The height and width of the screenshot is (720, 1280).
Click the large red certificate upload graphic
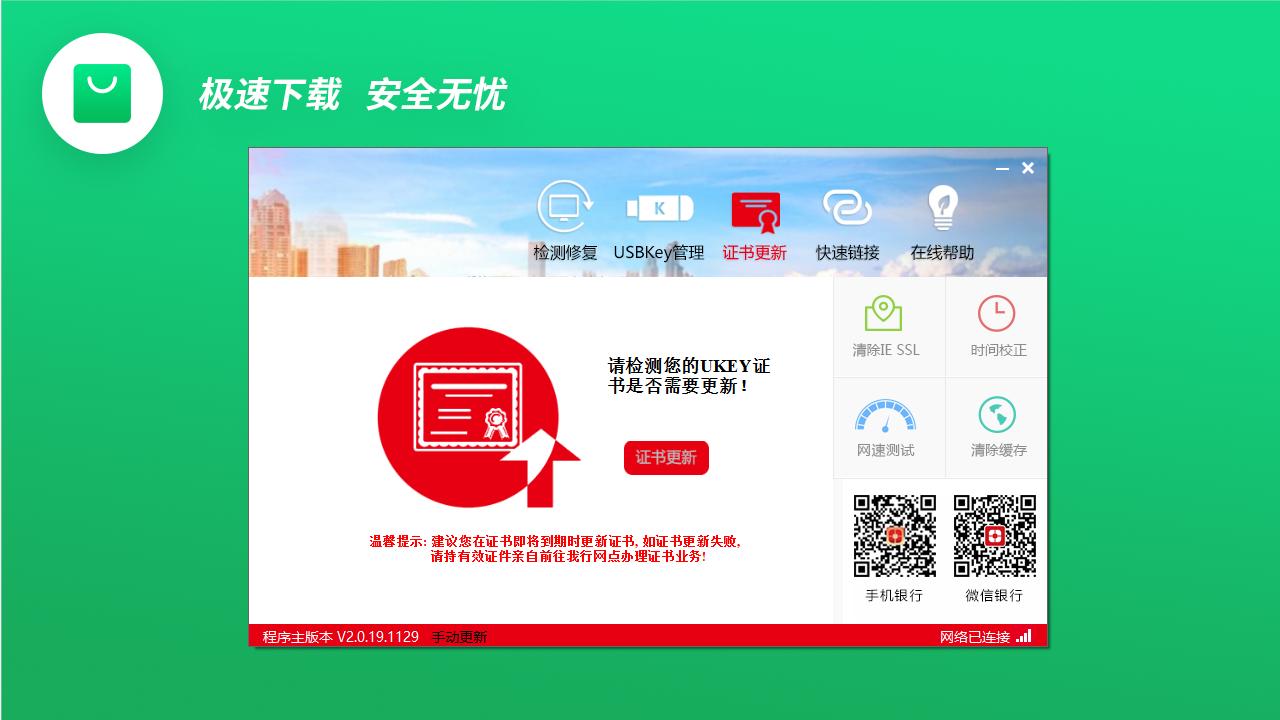[x=468, y=415]
